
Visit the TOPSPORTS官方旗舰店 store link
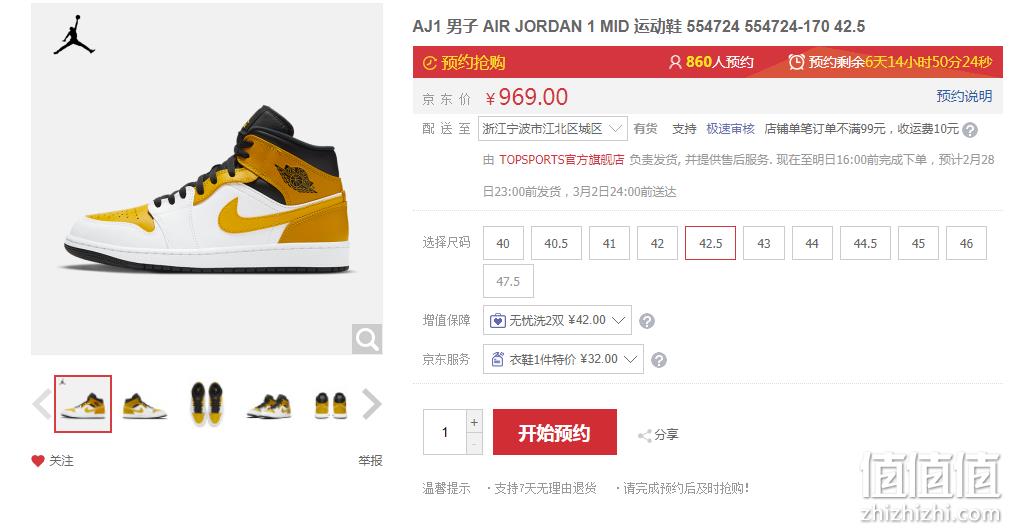(x=561, y=160)
